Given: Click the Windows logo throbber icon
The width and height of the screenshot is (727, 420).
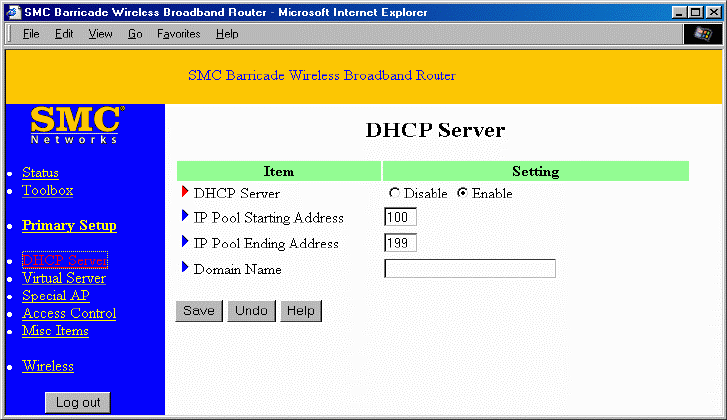Looking at the screenshot, I should (x=702, y=34).
